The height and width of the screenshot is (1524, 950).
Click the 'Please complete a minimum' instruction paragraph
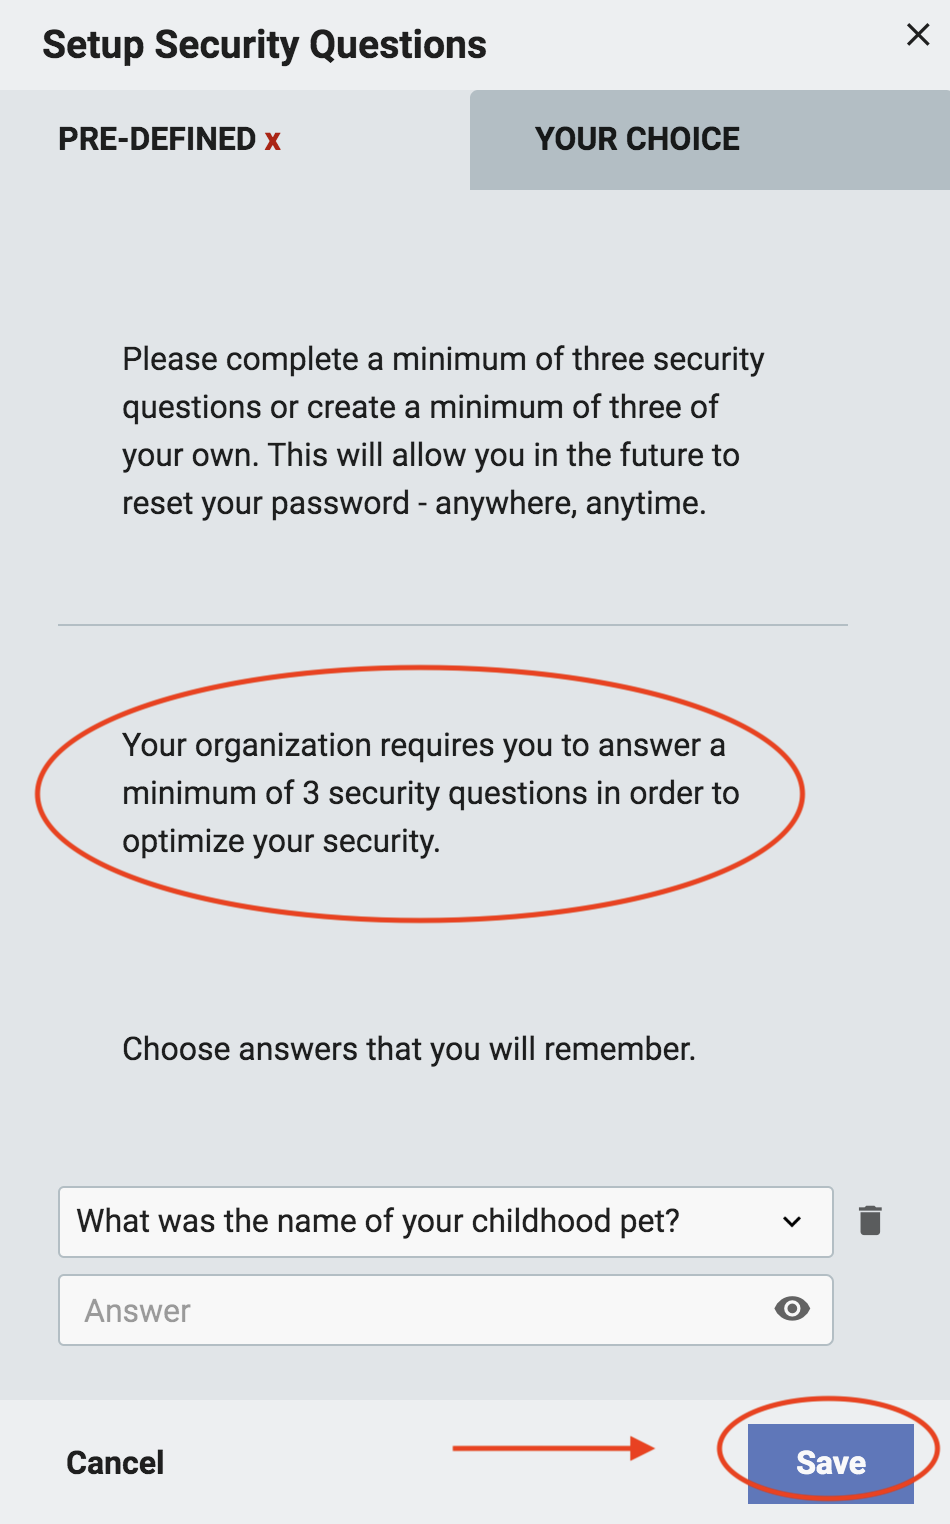[443, 431]
